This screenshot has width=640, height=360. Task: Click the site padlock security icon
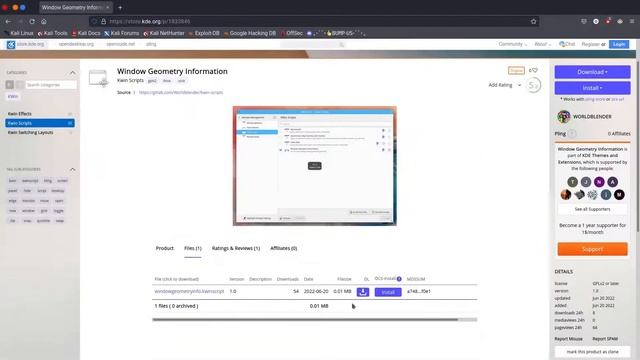click(x=103, y=21)
